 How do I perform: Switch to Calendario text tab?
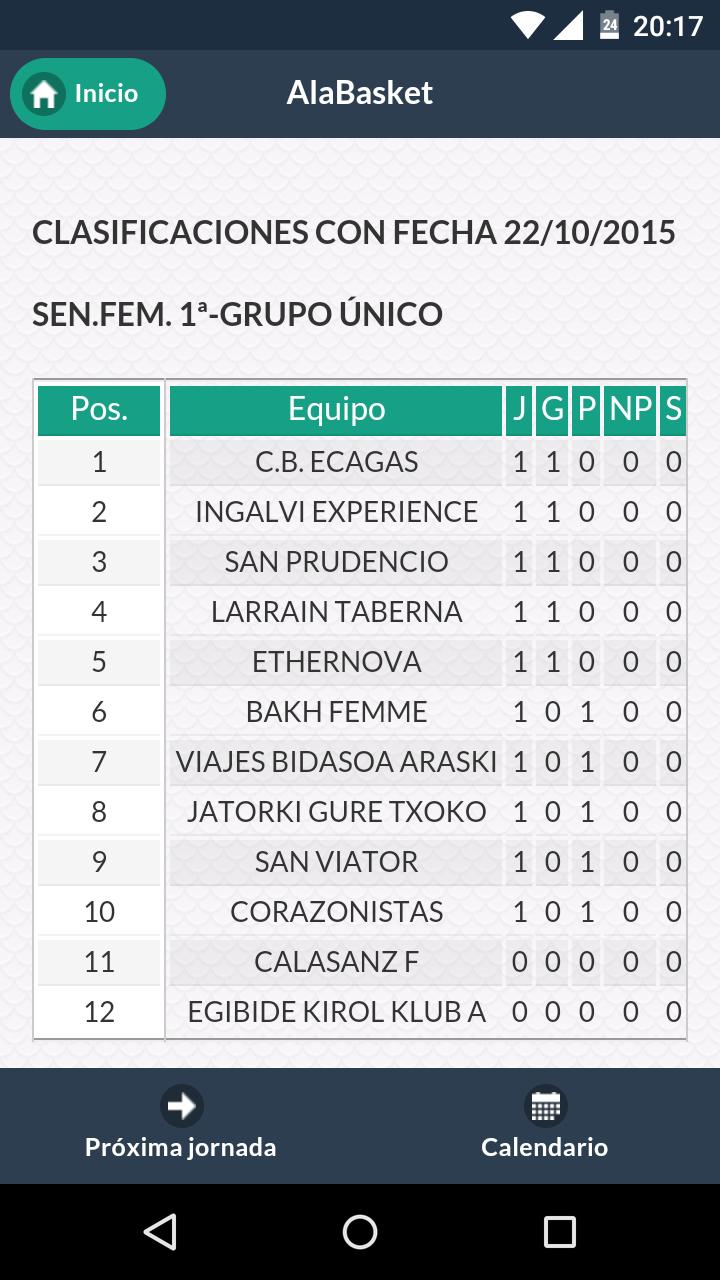545,1147
